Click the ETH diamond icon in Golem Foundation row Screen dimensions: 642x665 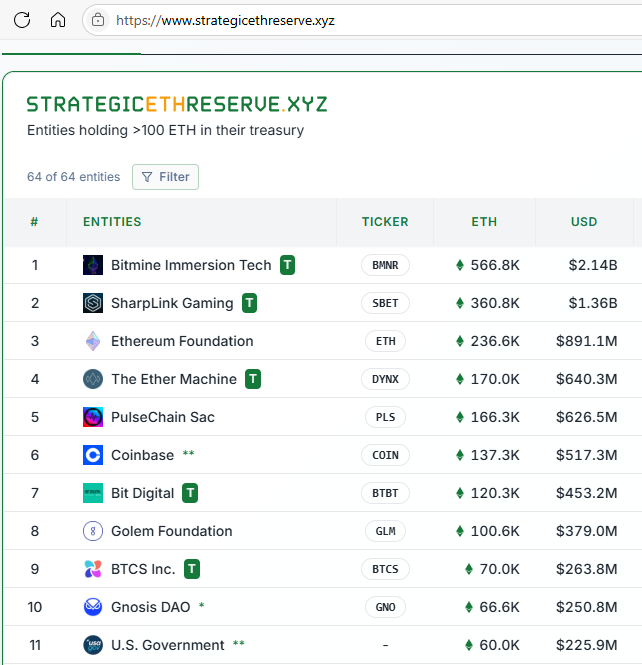click(x=460, y=531)
